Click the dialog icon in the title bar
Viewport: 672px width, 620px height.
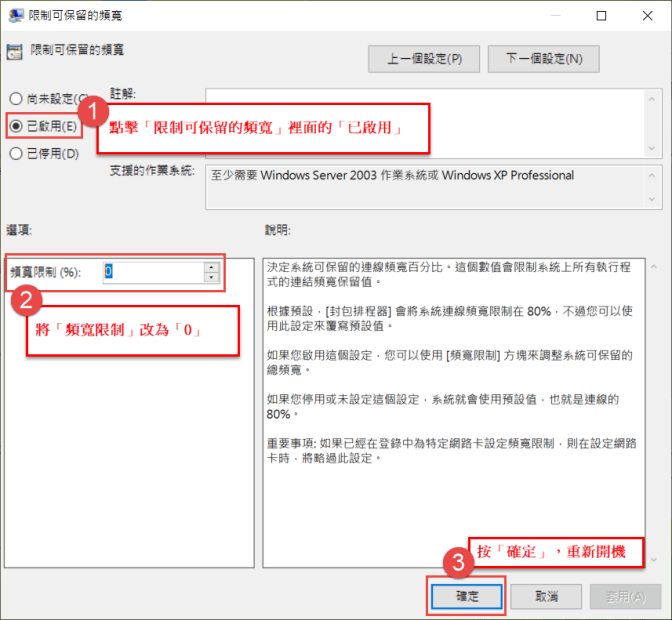[16, 16]
